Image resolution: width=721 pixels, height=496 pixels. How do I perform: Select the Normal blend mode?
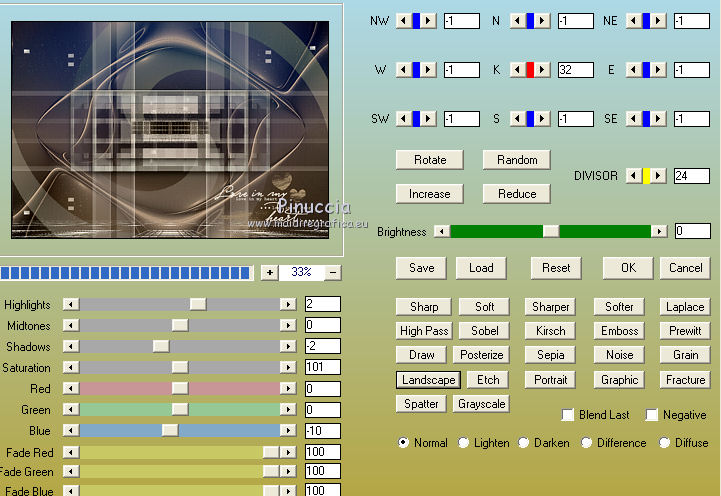pos(403,443)
